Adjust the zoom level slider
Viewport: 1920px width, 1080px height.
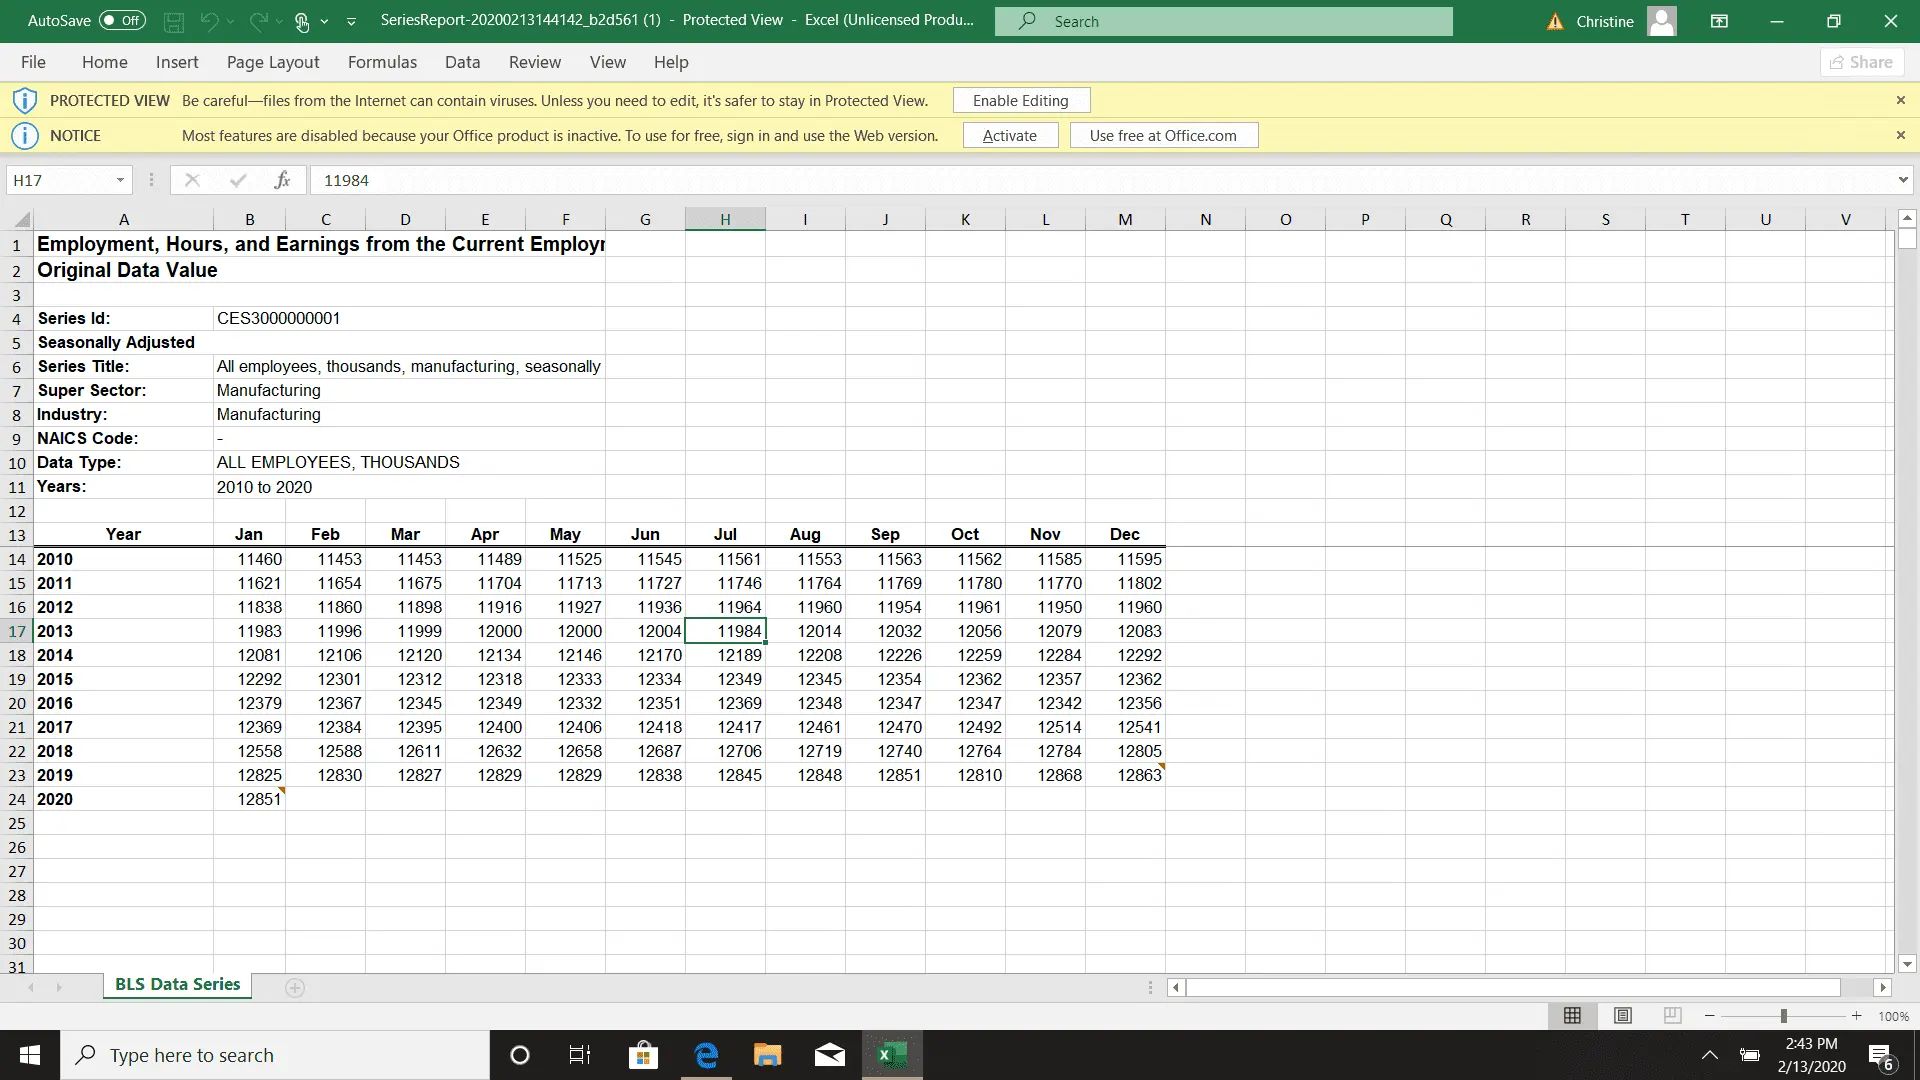[1783, 1016]
